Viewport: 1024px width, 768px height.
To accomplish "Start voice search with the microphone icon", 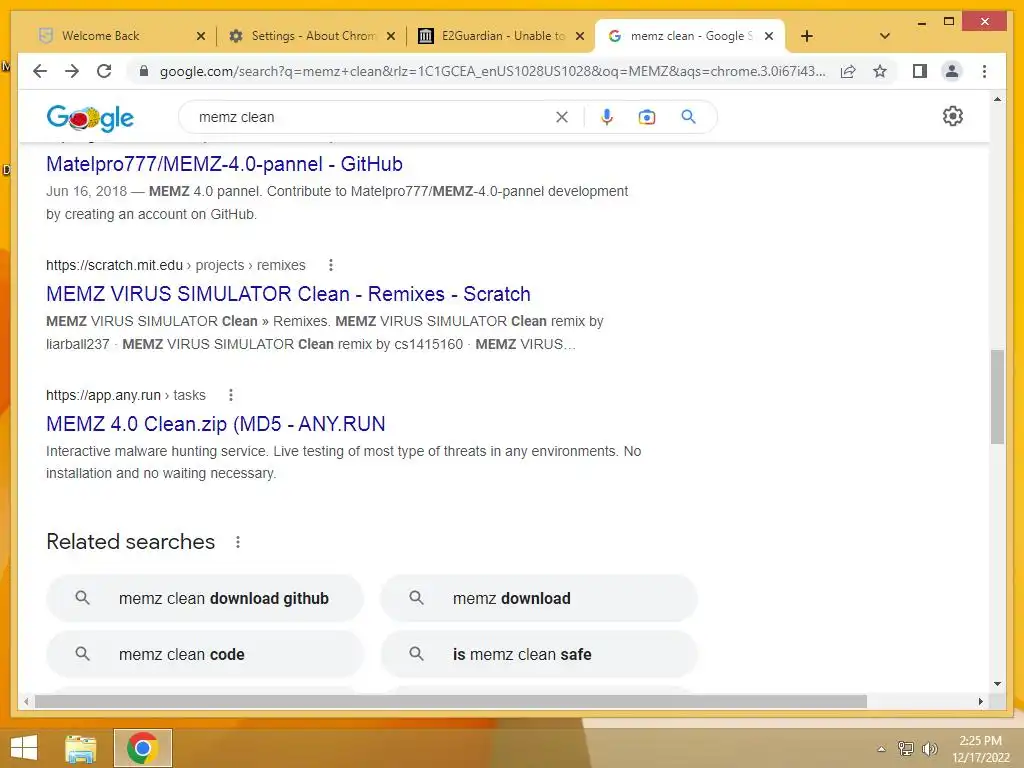I will pyautogui.click(x=607, y=117).
